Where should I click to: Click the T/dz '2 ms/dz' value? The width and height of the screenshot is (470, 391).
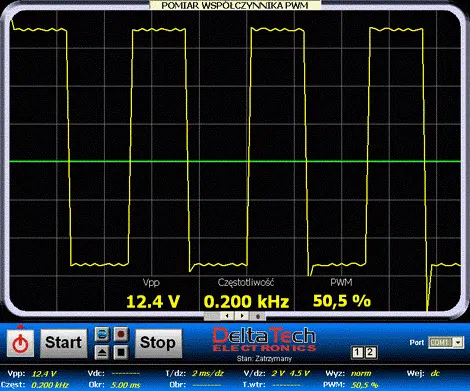tap(207, 373)
